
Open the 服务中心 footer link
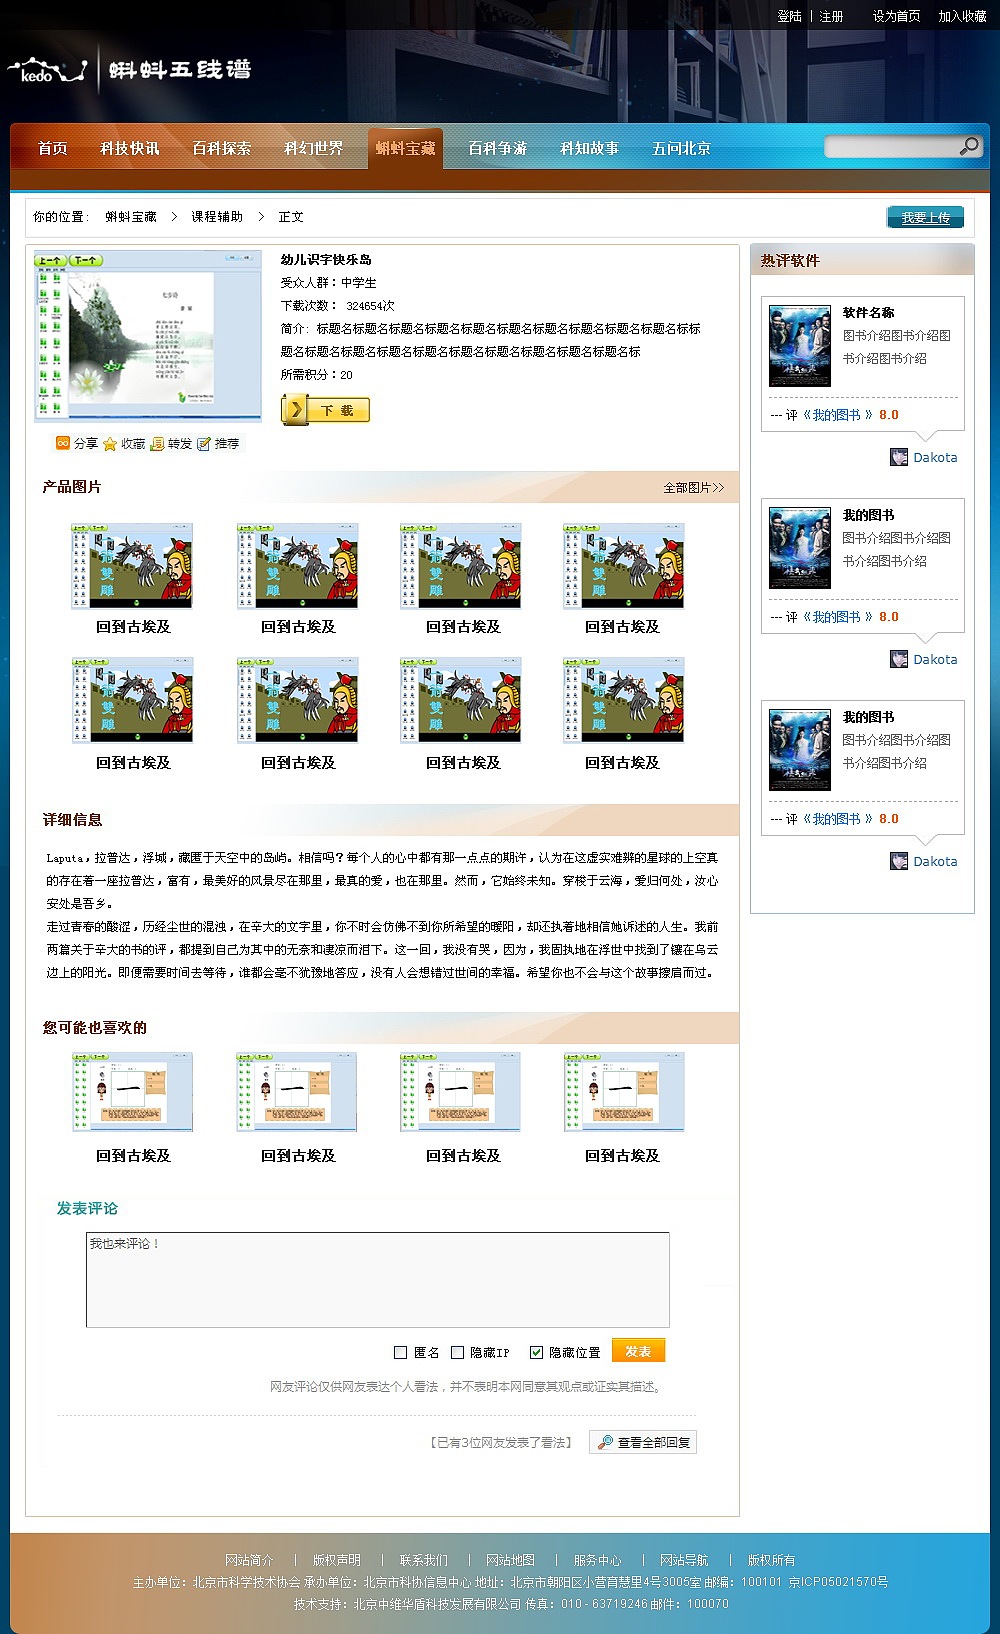pyautogui.click(x=598, y=1560)
